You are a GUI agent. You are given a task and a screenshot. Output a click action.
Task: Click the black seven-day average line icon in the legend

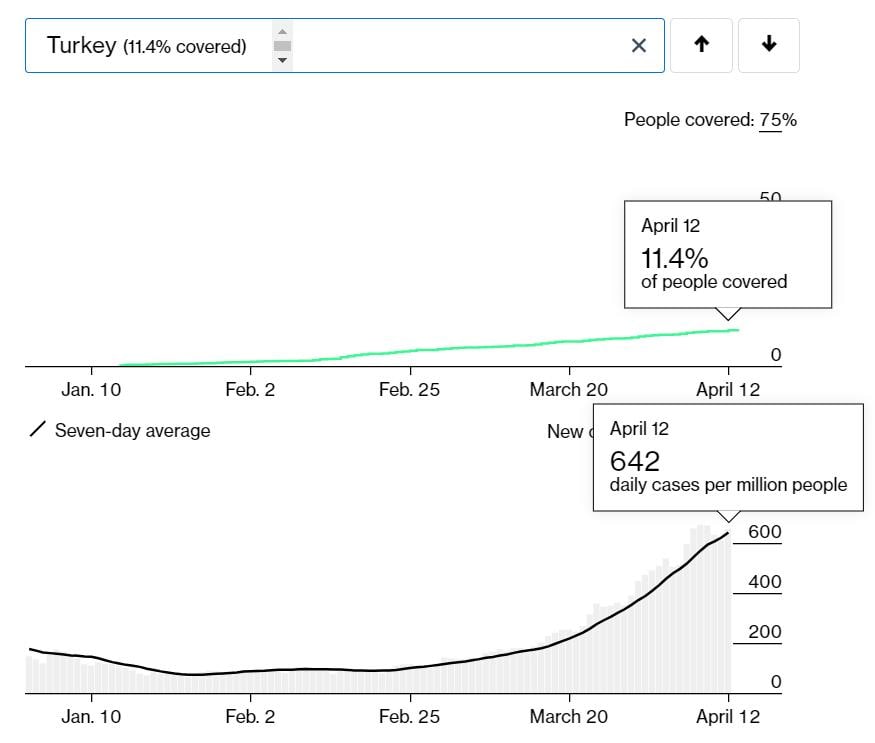37,429
